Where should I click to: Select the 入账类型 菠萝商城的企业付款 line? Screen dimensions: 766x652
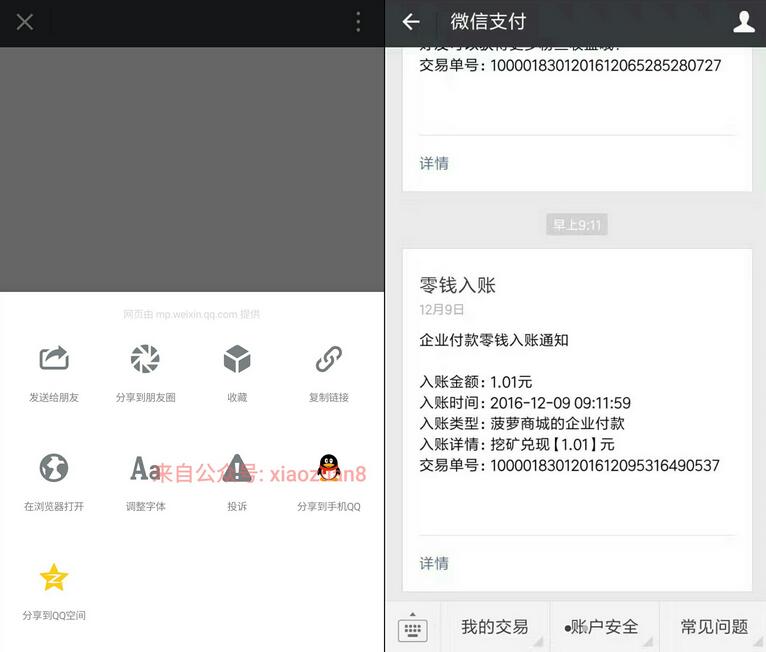pos(522,423)
